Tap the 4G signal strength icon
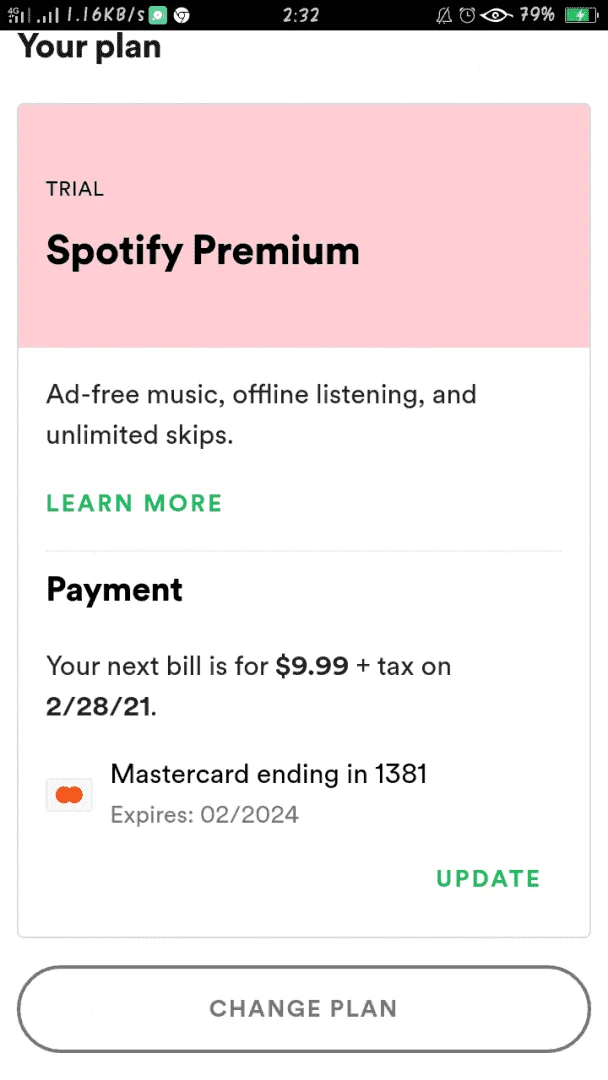Image resolution: width=608 pixels, height=1080 pixels. (19, 14)
